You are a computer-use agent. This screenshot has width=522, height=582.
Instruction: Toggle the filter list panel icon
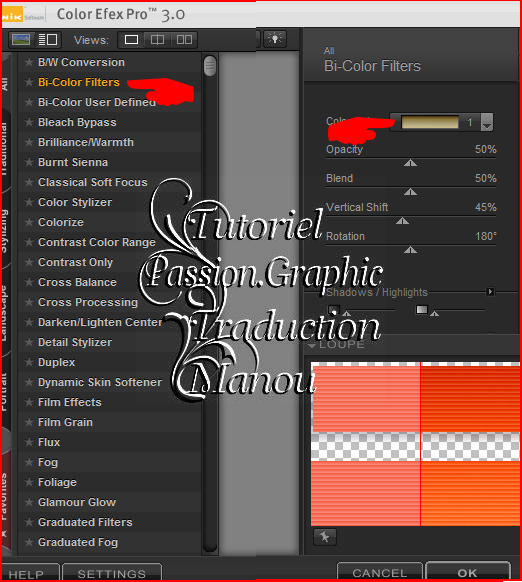[x=48, y=39]
